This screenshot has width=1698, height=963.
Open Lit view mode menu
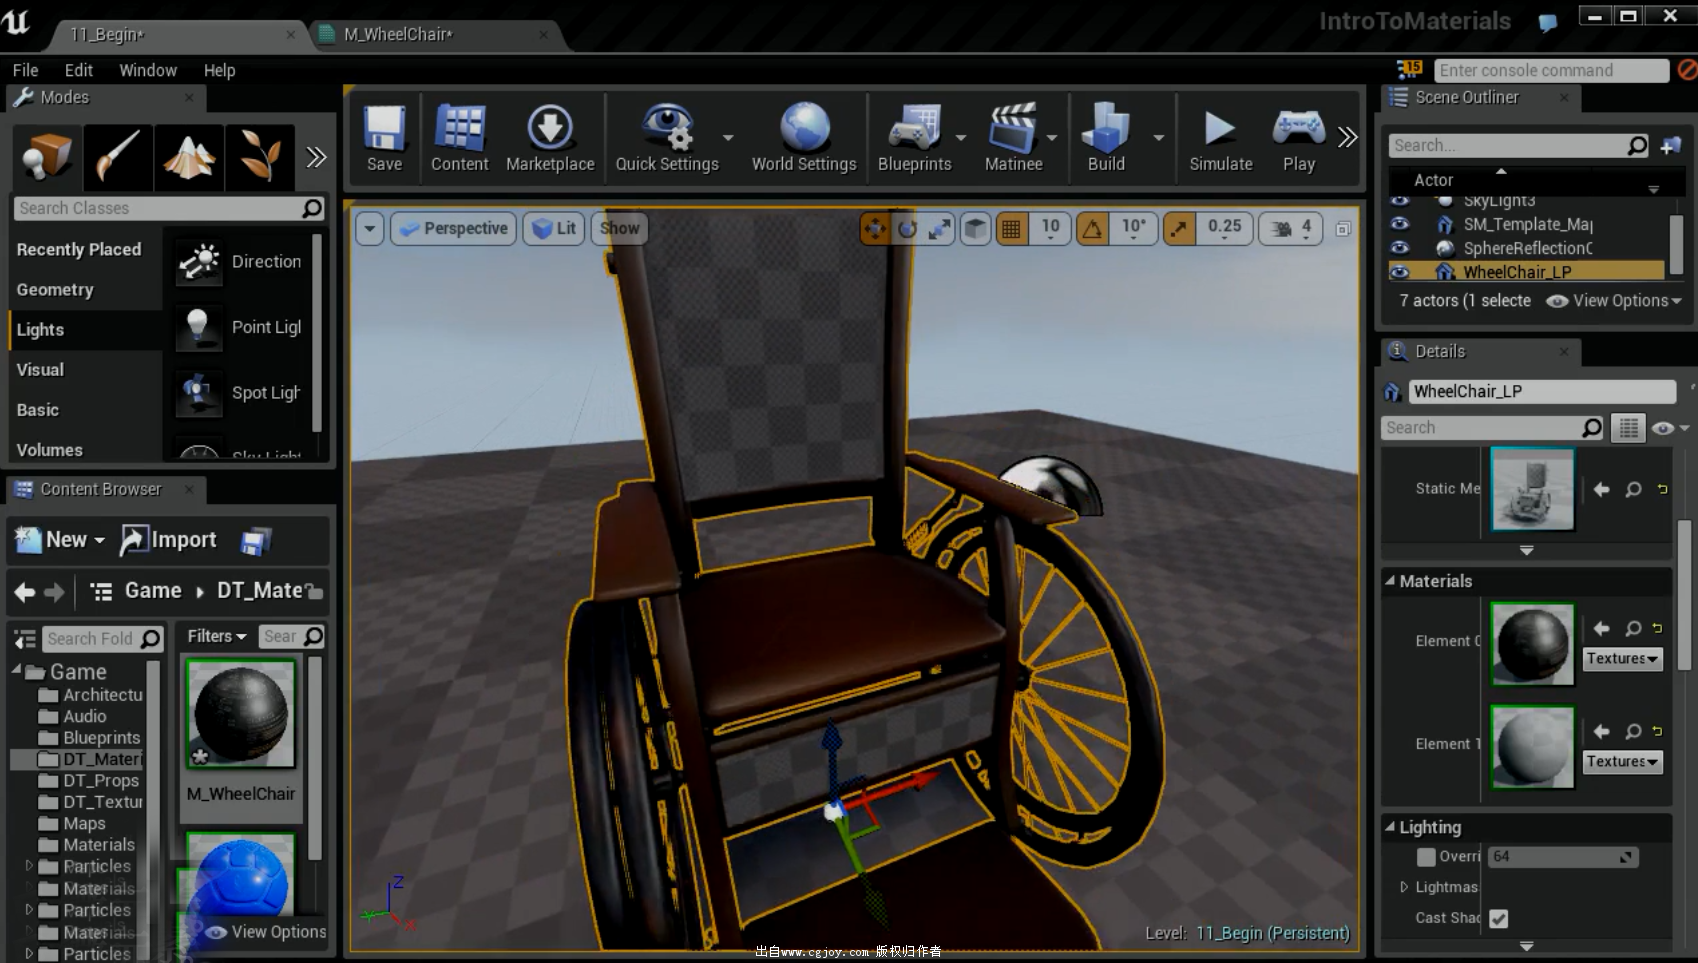[x=554, y=229]
